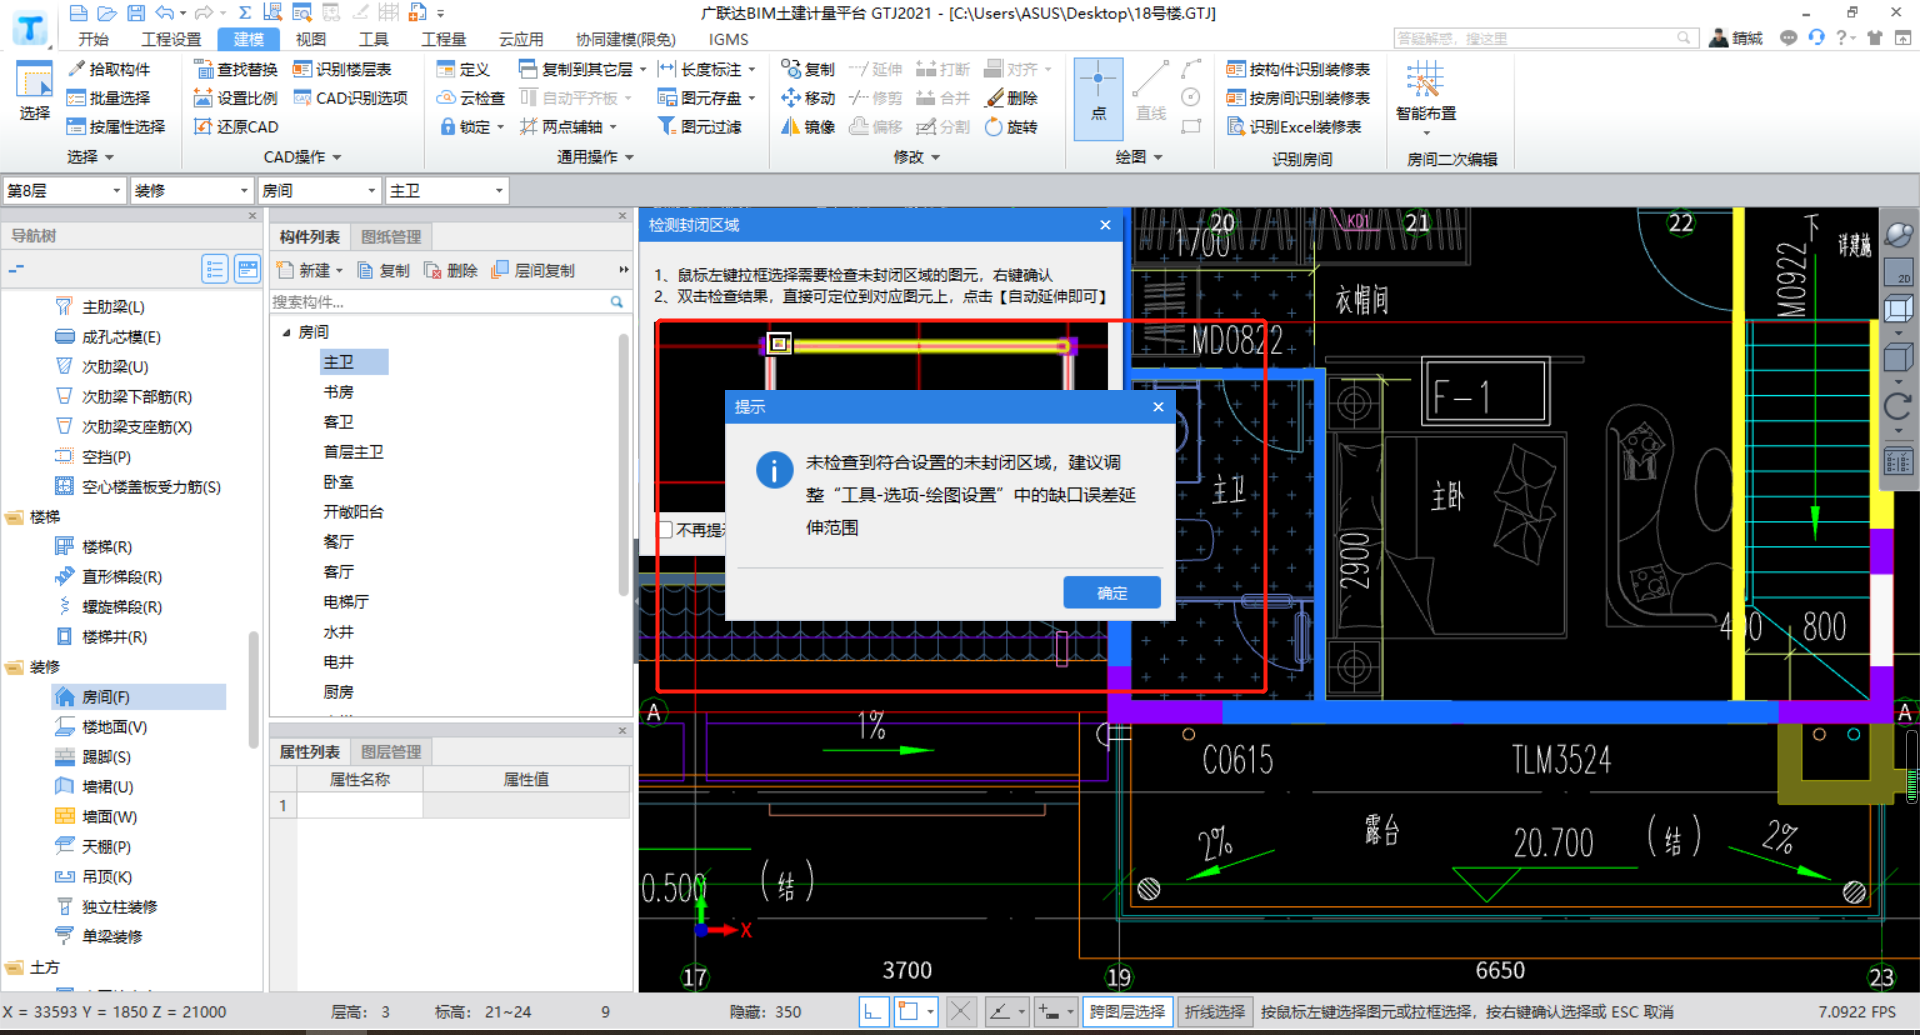Image resolution: width=1920 pixels, height=1035 pixels.
Task: Click the 删除 tool in 修改 group
Action: pos(1012,98)
